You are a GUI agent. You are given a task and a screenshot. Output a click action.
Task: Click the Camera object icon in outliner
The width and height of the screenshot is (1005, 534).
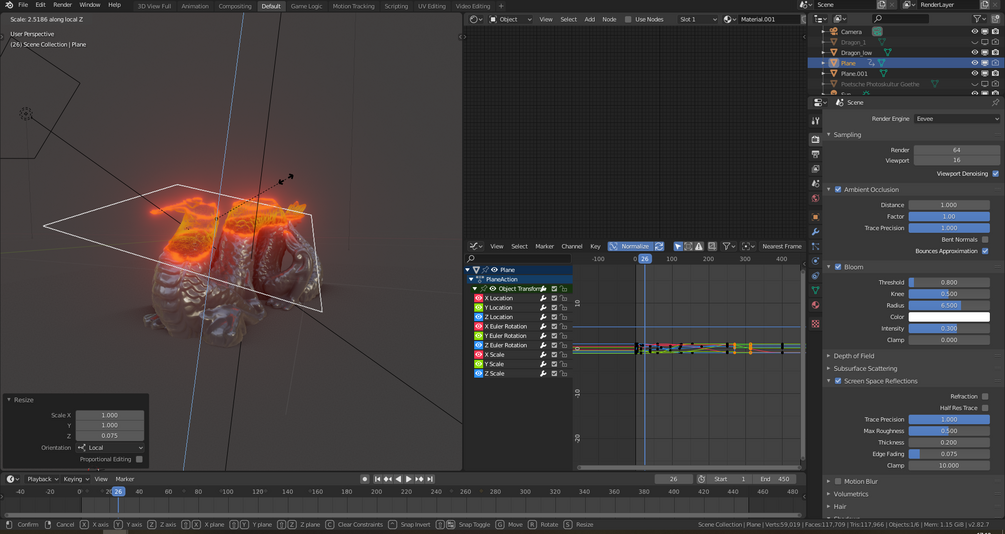(834, 32)
